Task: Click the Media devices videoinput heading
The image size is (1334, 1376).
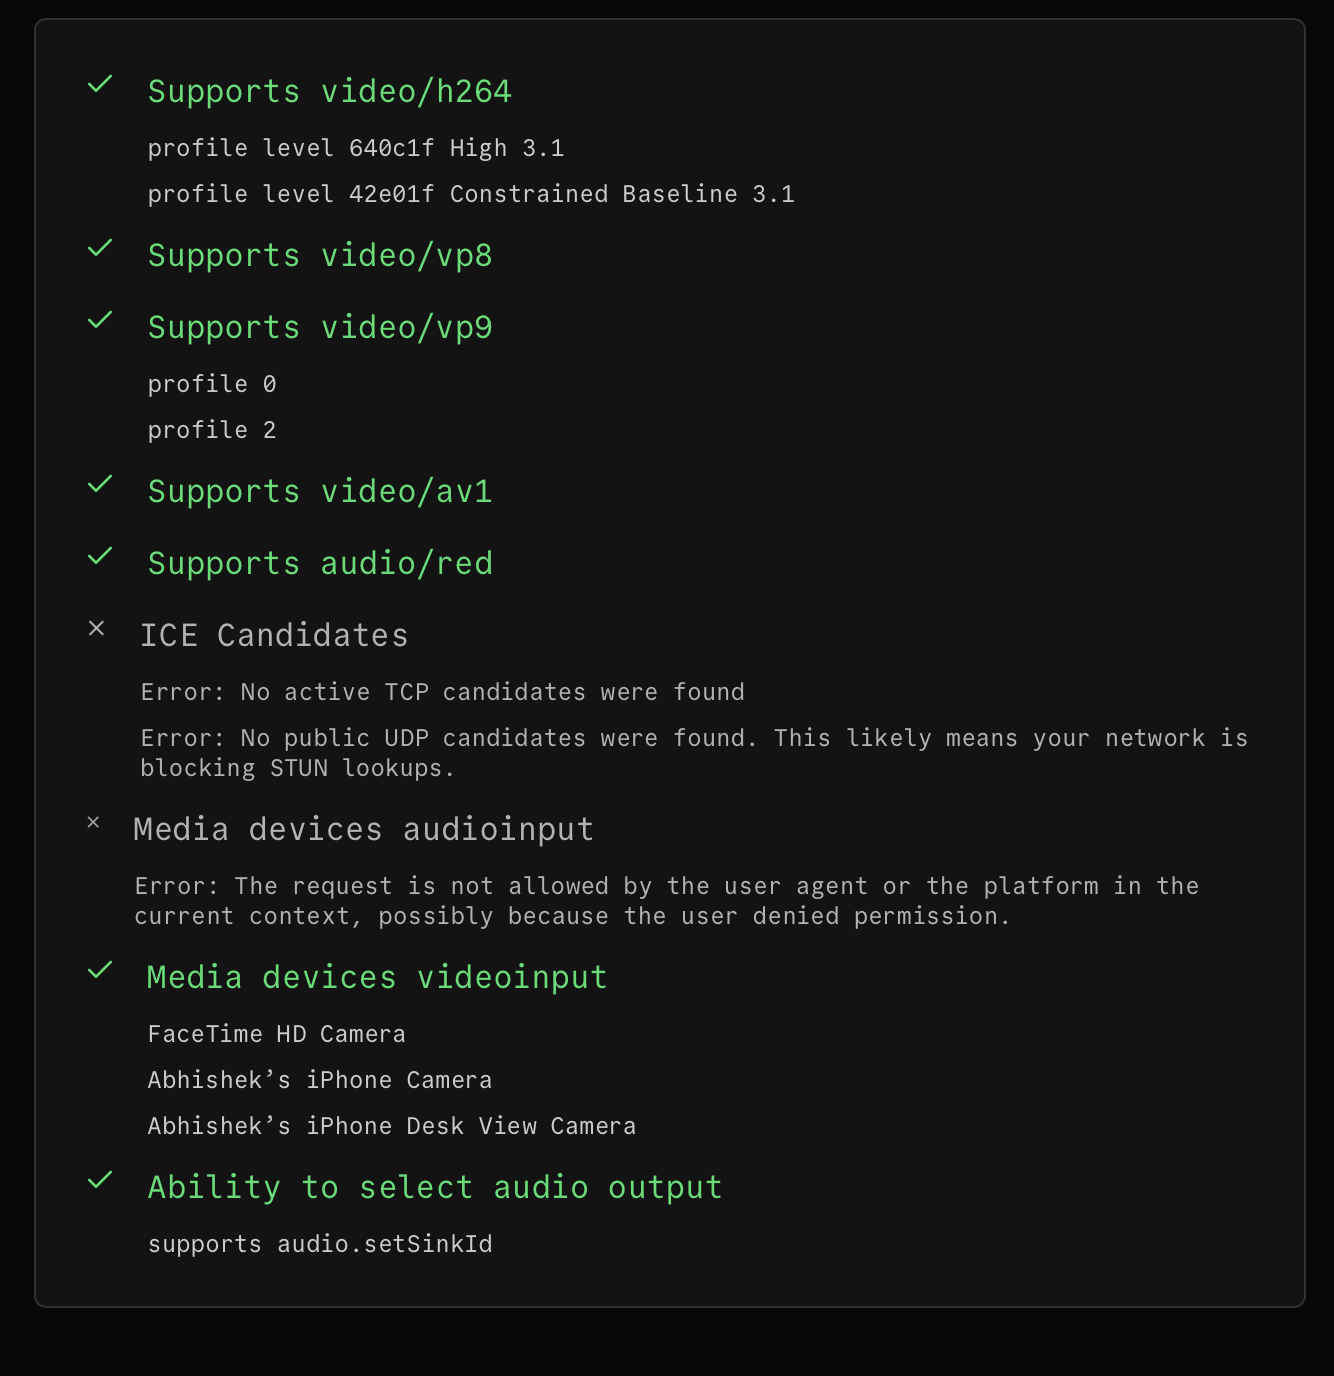Action: tap(376, 978)
